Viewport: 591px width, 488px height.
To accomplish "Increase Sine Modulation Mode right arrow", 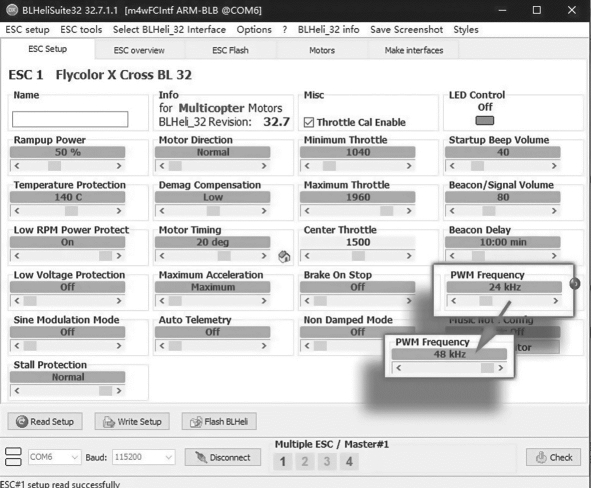I will 119,346.
